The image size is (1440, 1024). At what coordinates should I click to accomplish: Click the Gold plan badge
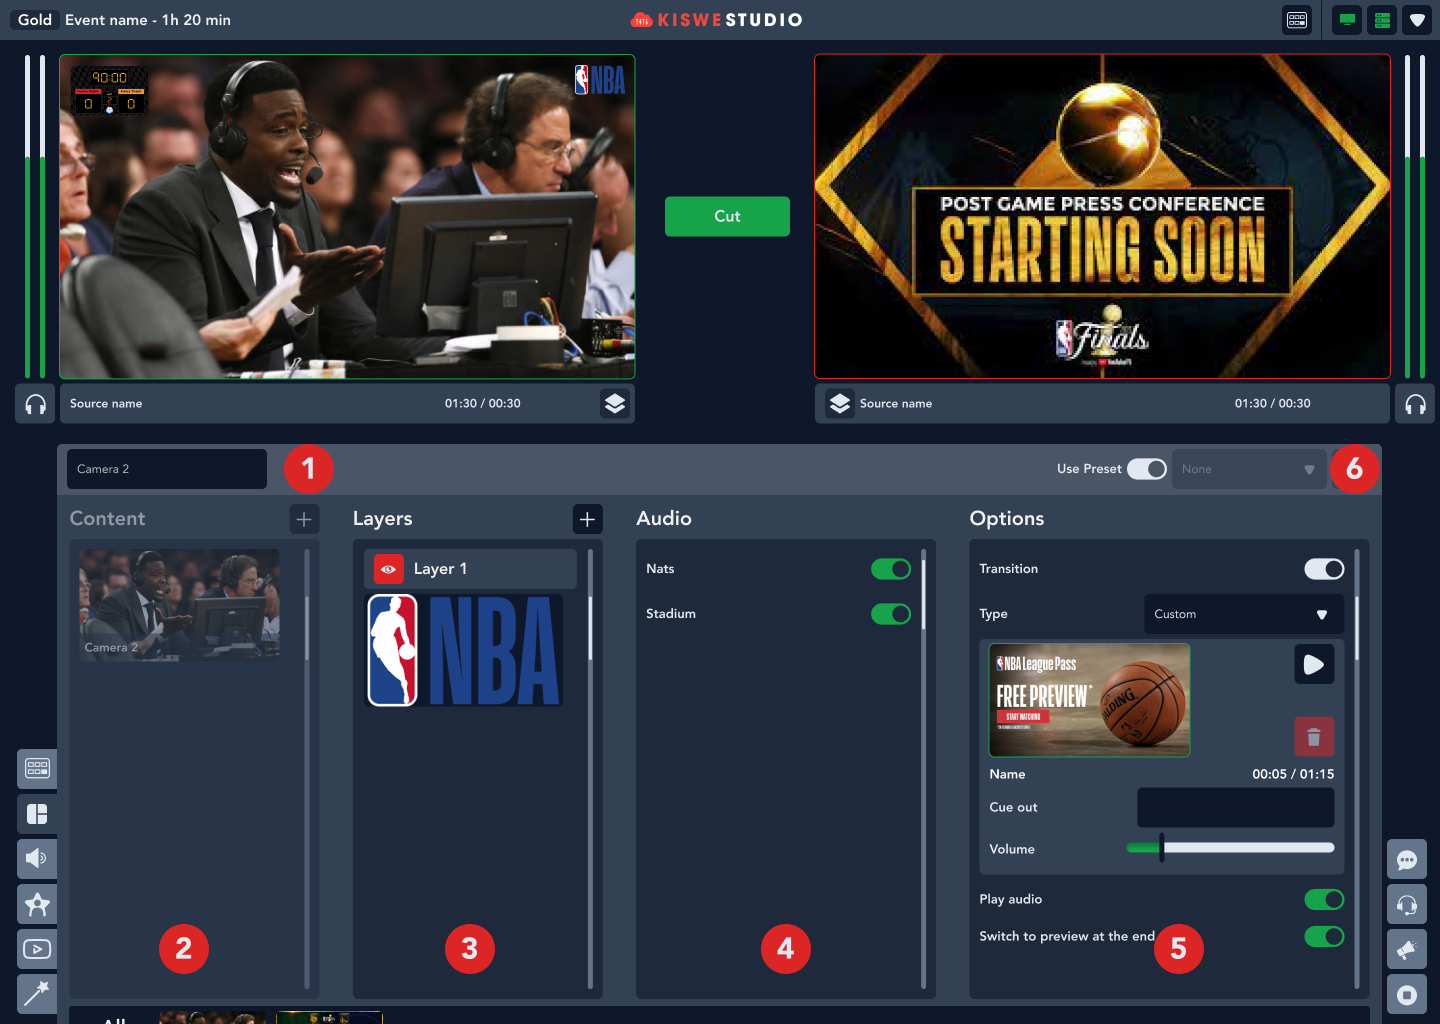[35, 20]
